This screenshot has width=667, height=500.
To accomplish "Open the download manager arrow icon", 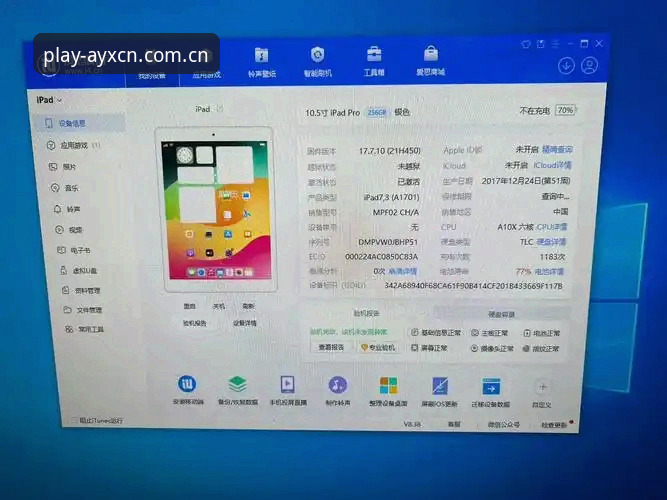I will pyautogui.click(x=566, y=66).
